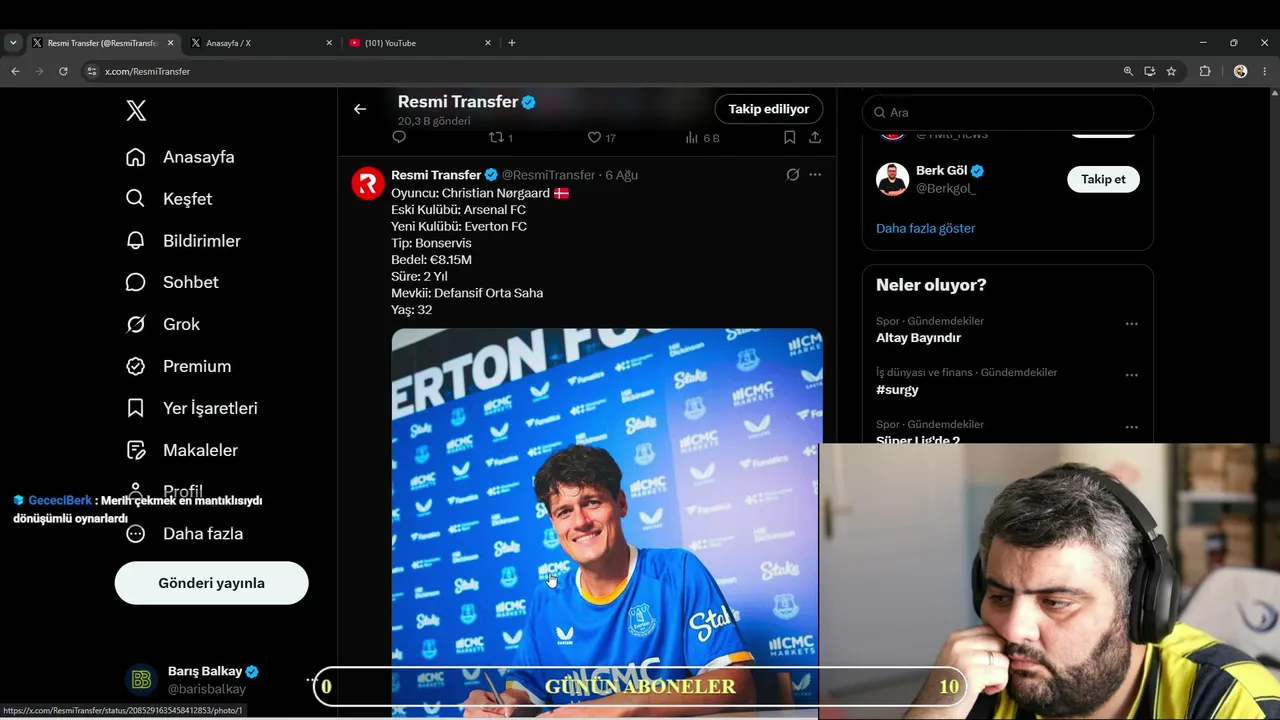The width and height of the screenshot is (1280, 720).
Task: Open the more options on the Nørgaard post
Action: (815, 175)
